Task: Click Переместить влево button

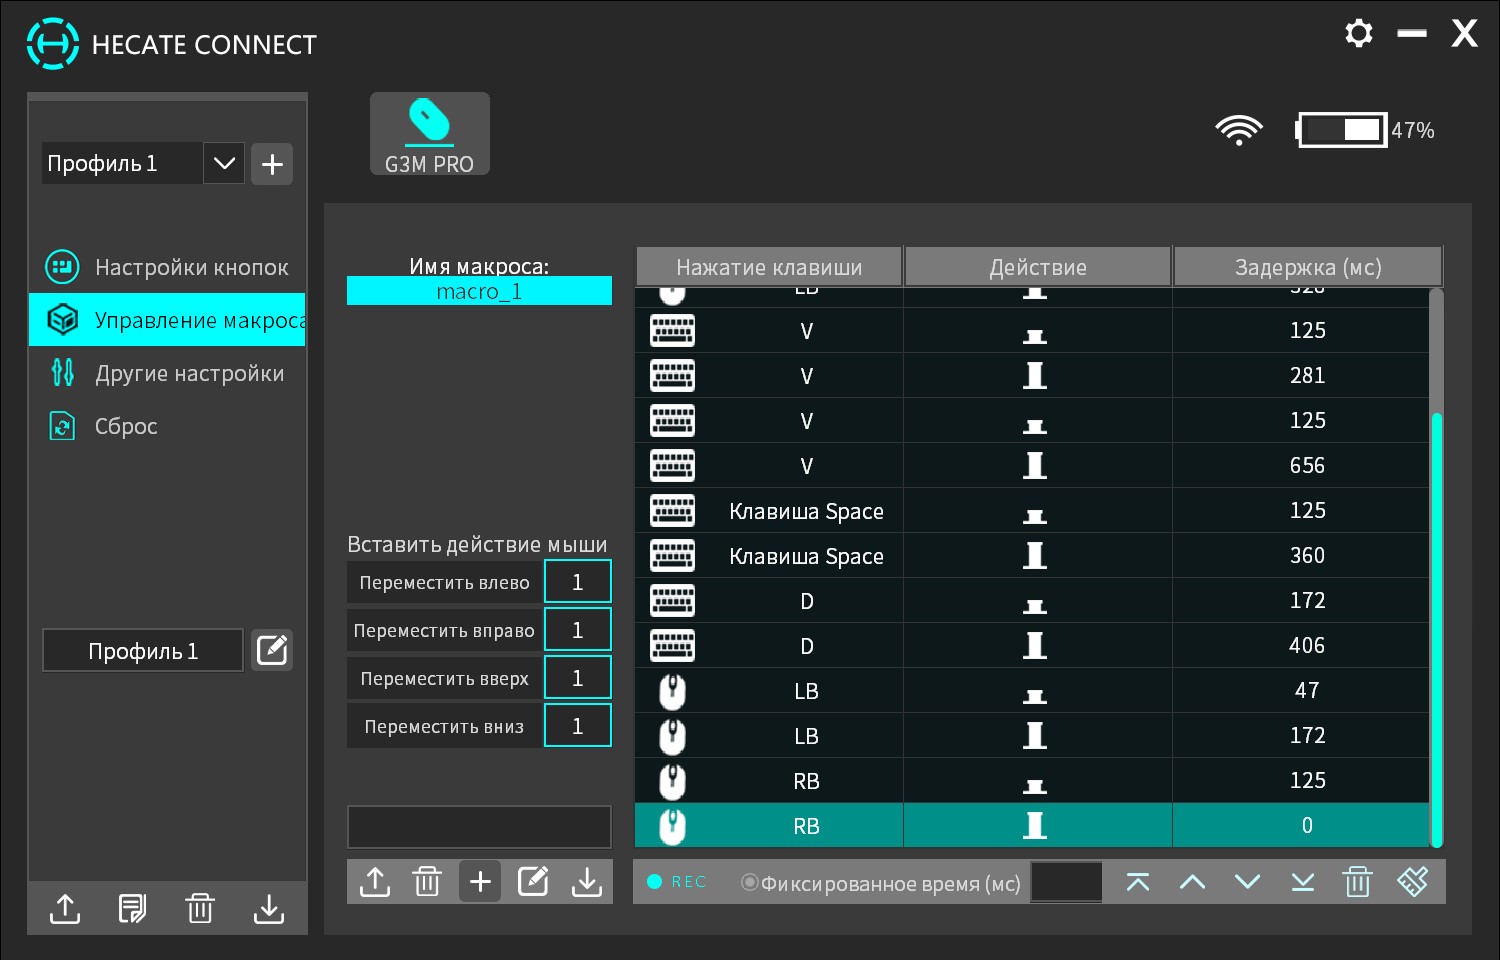Action: coord(444,582)
